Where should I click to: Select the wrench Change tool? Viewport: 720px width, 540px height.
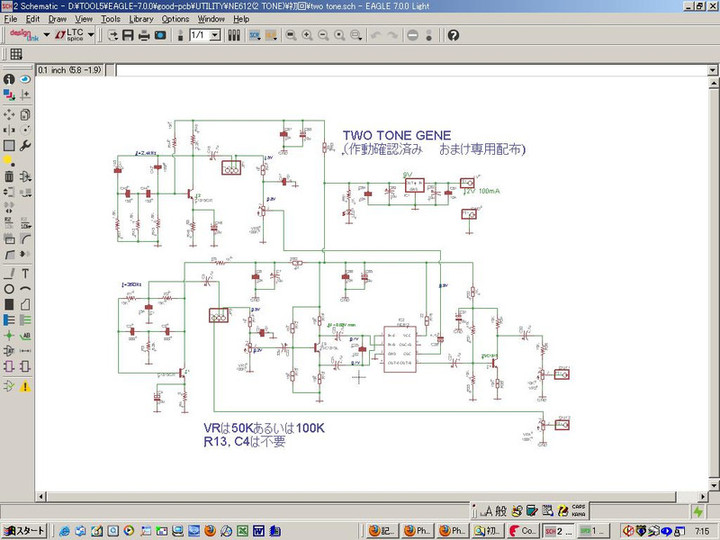tap(25, 145)
